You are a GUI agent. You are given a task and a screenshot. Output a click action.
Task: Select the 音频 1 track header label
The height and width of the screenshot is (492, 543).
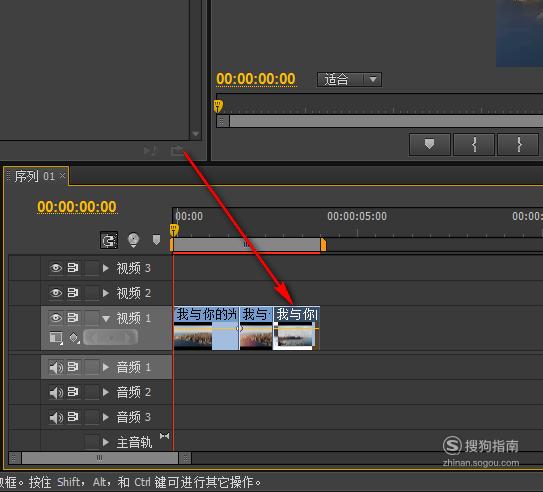coord(134,367)
